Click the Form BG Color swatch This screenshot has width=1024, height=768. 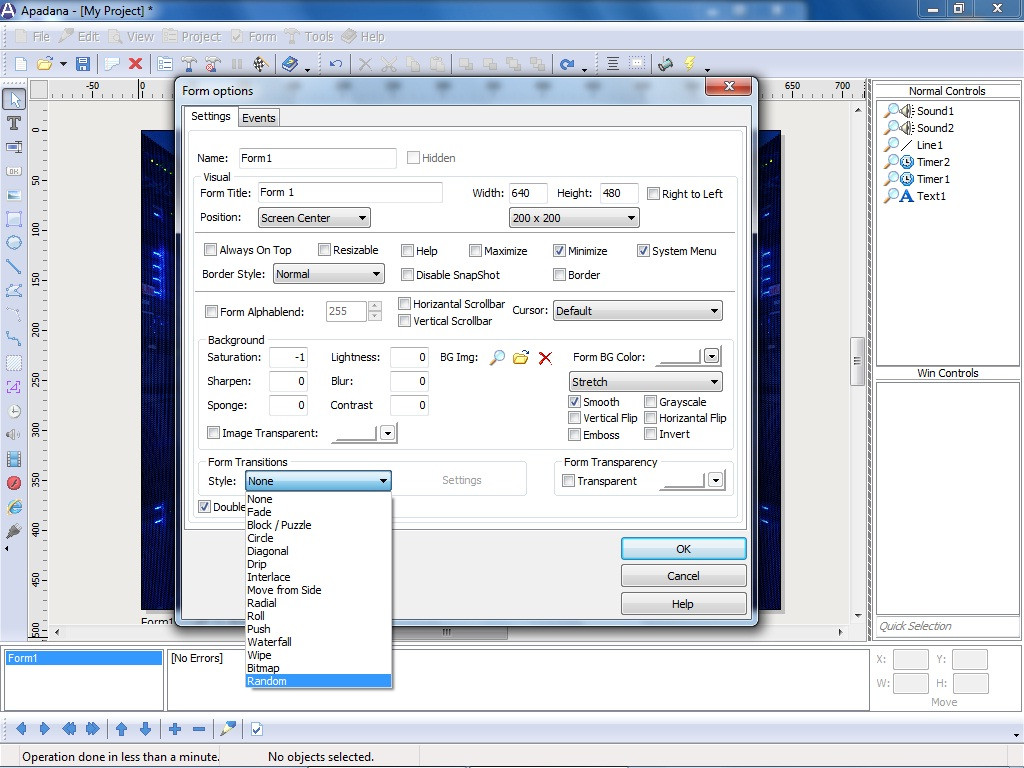coord(678,357)
